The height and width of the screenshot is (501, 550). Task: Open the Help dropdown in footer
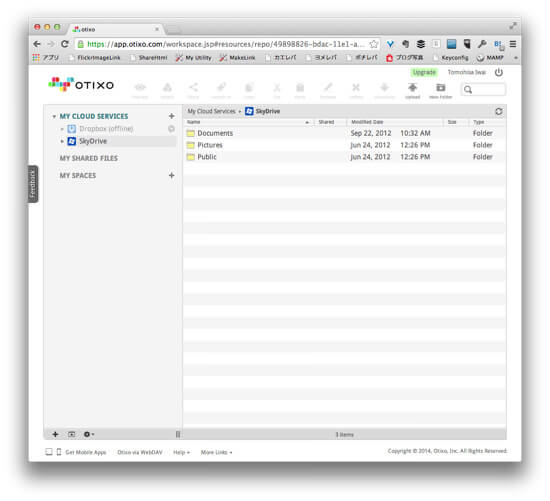tap(181, 452)
